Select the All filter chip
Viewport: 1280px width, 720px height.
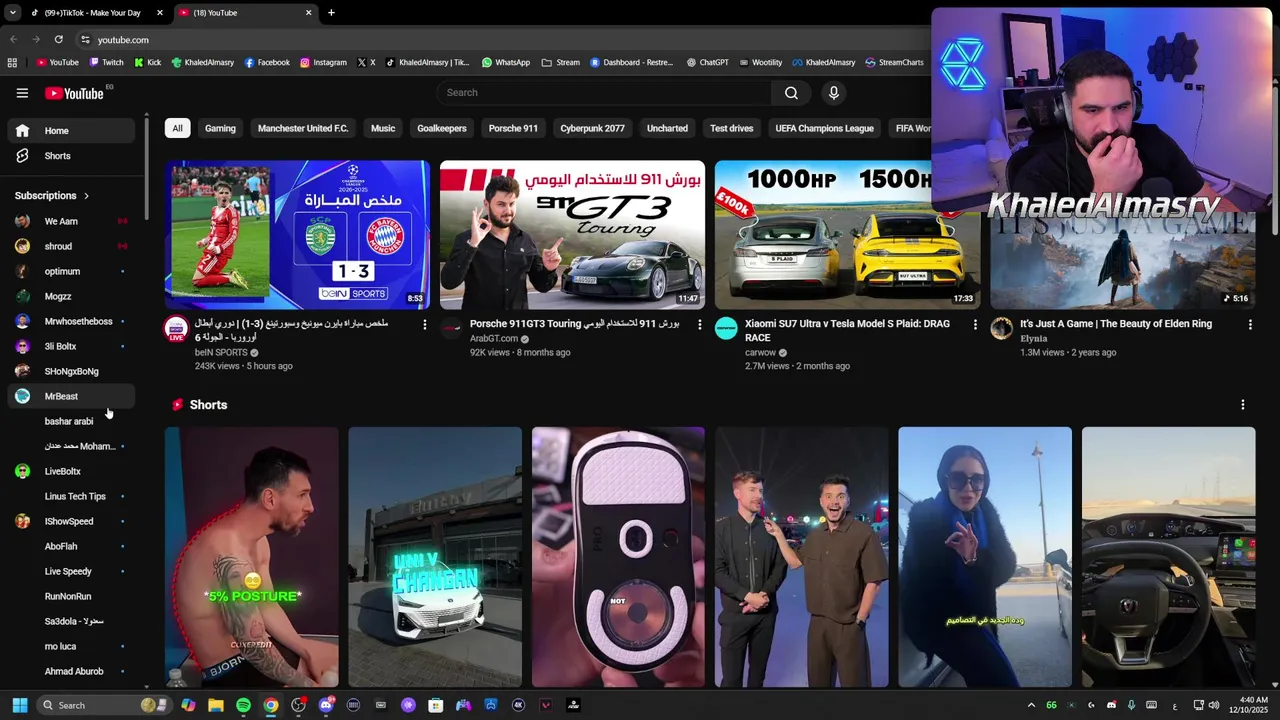click(x=177, y=128)
